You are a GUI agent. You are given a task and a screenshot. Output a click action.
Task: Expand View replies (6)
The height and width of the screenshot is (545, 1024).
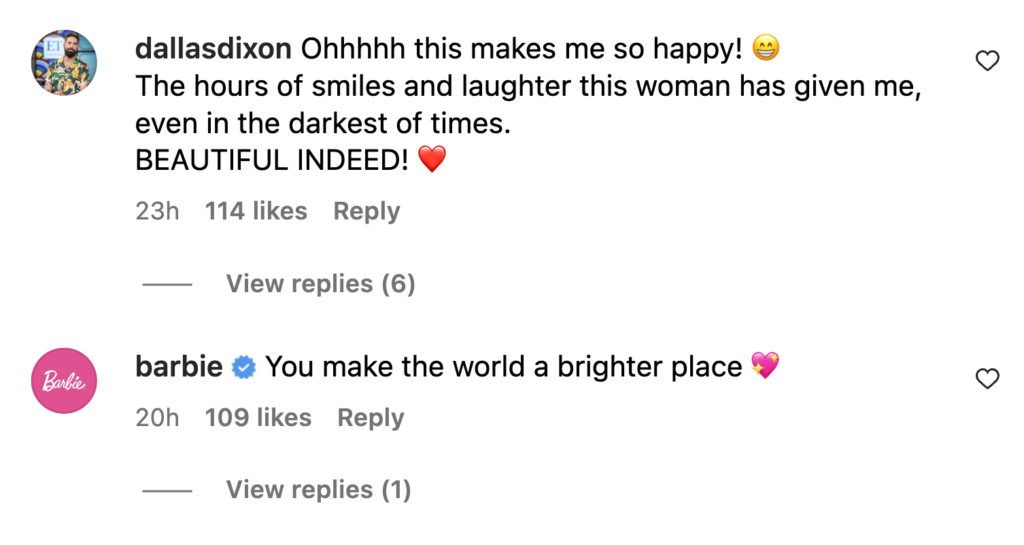pos(320,284)
